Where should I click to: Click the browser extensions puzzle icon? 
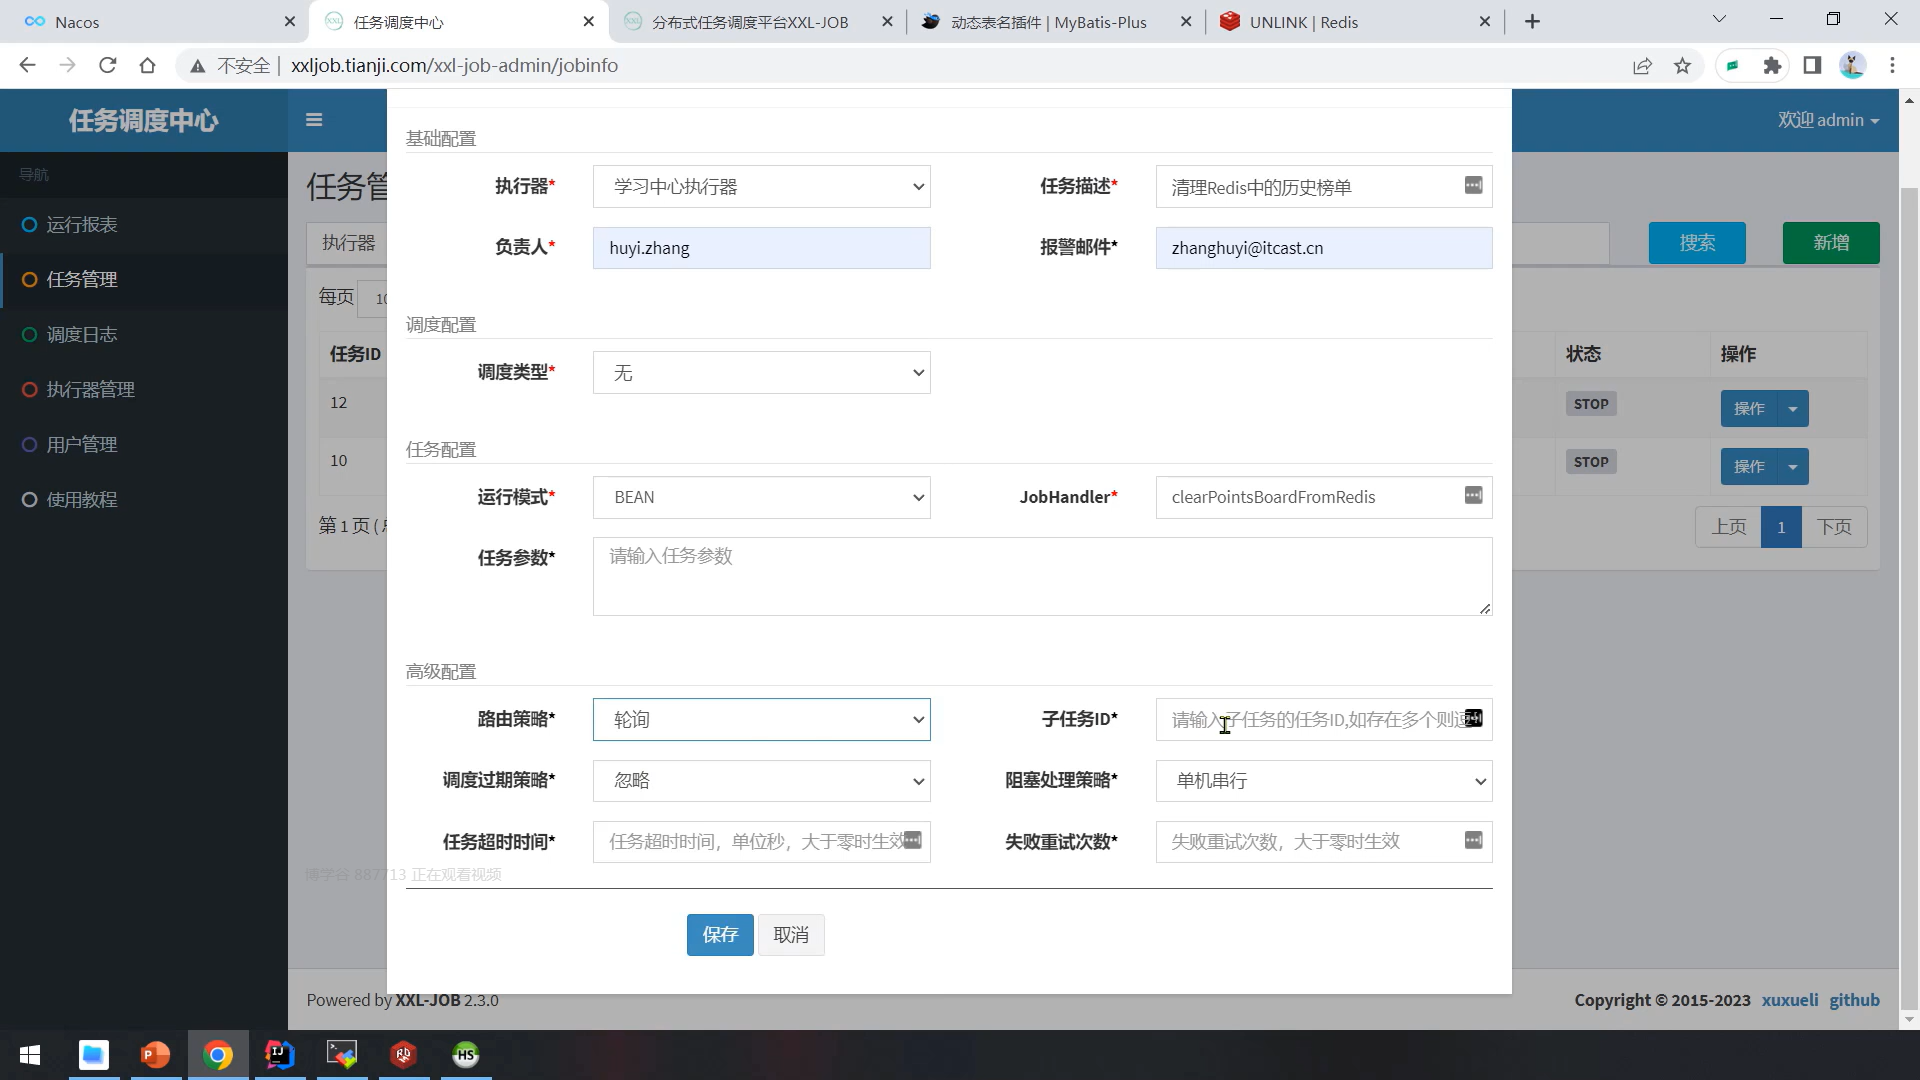click(1772, 66)
